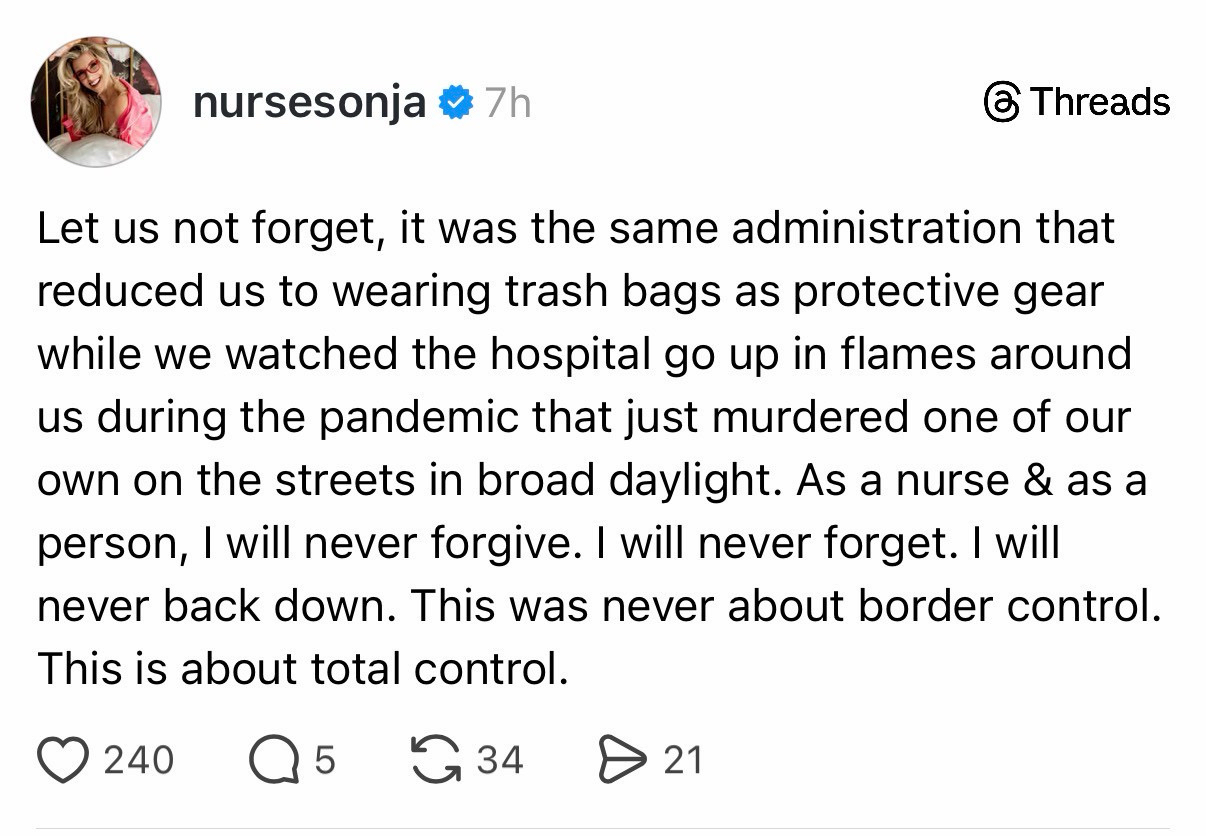Repost using the circular arrows icon

[x=436, y=760]
